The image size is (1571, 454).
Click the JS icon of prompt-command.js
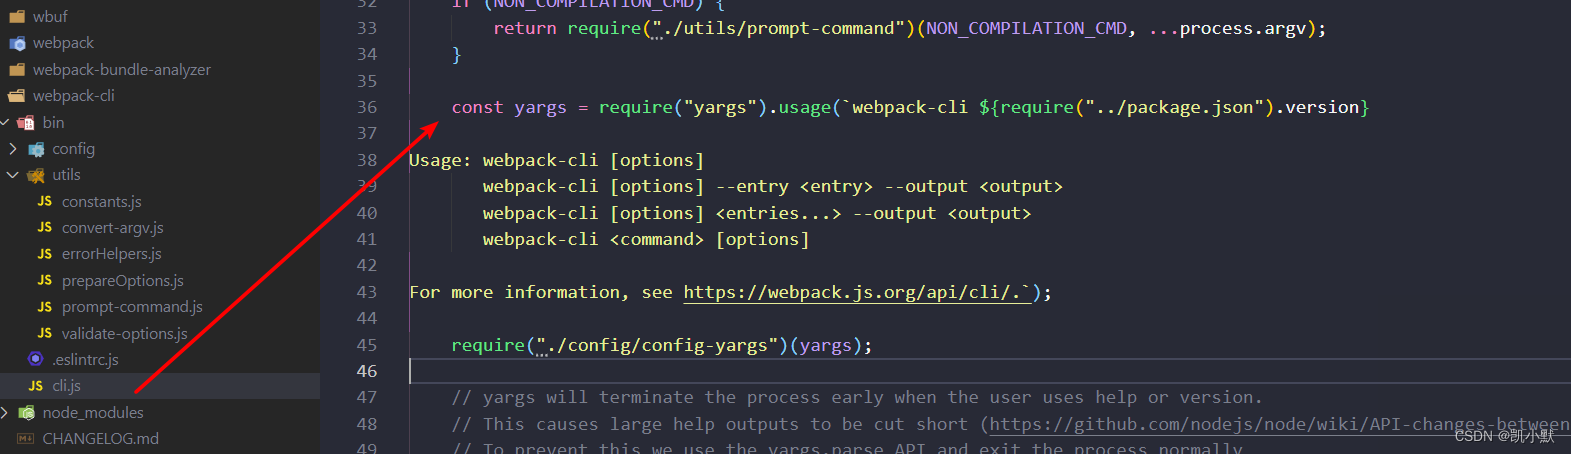(x=45, y=307)
